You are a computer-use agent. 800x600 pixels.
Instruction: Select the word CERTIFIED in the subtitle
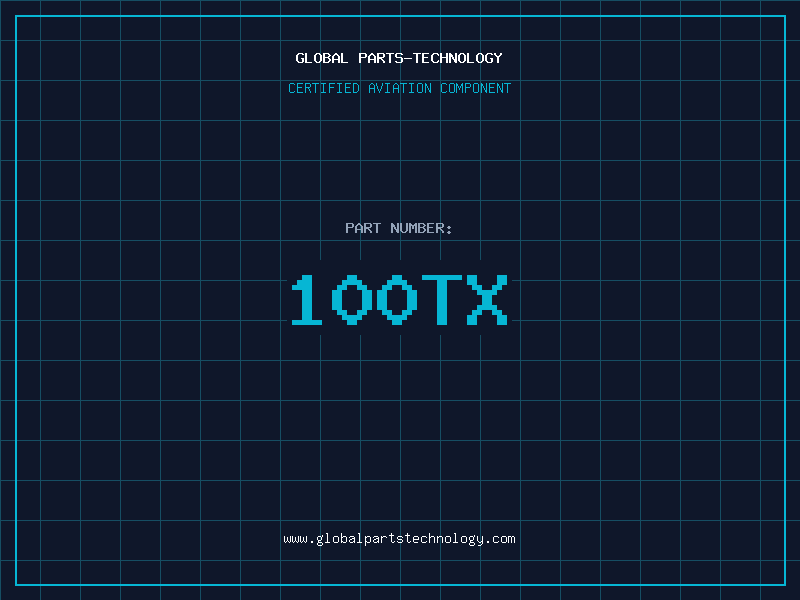click(x=323, y=88)
